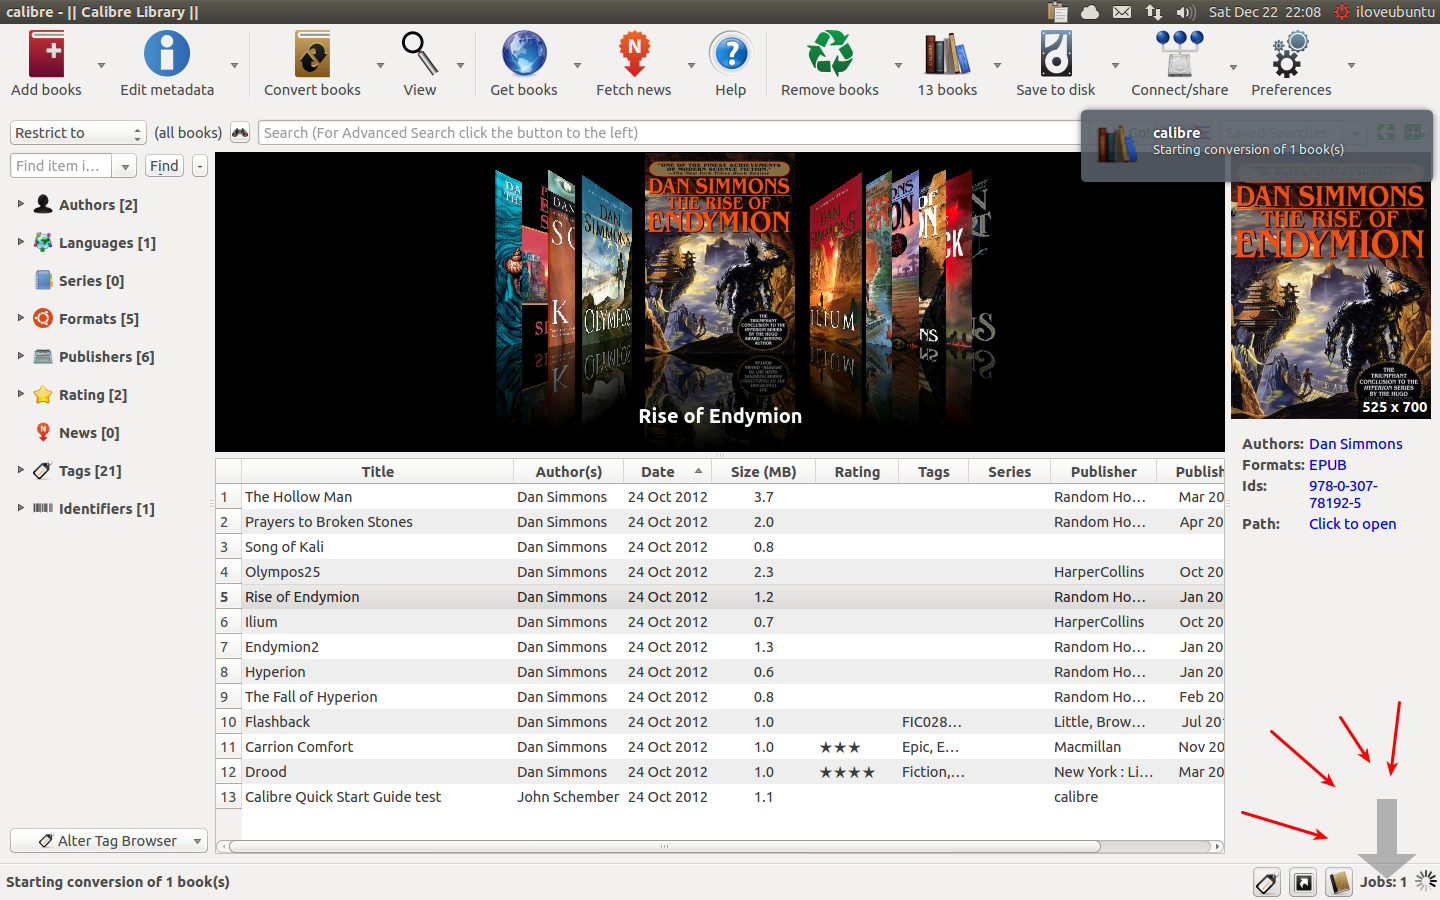
Task: Sort by the Title column header
Action: pos(377,472)
